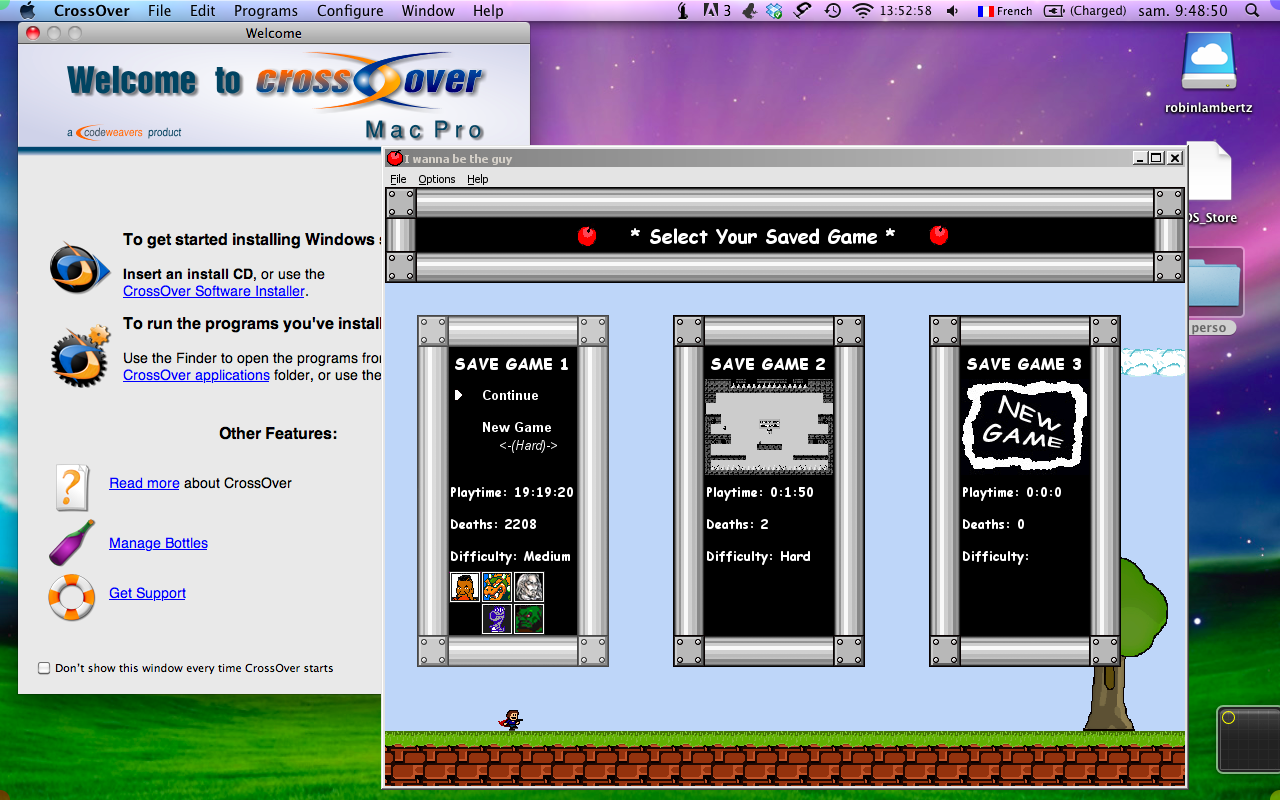Click the Dropbox menu bar icon
Viewport: 1280px width, 800px height.
[774, 11]
